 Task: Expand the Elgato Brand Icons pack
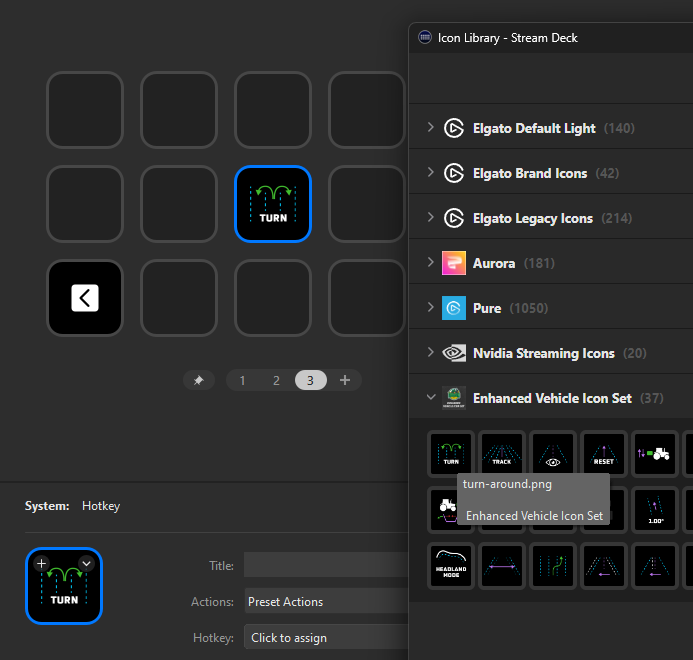(430, 172)
